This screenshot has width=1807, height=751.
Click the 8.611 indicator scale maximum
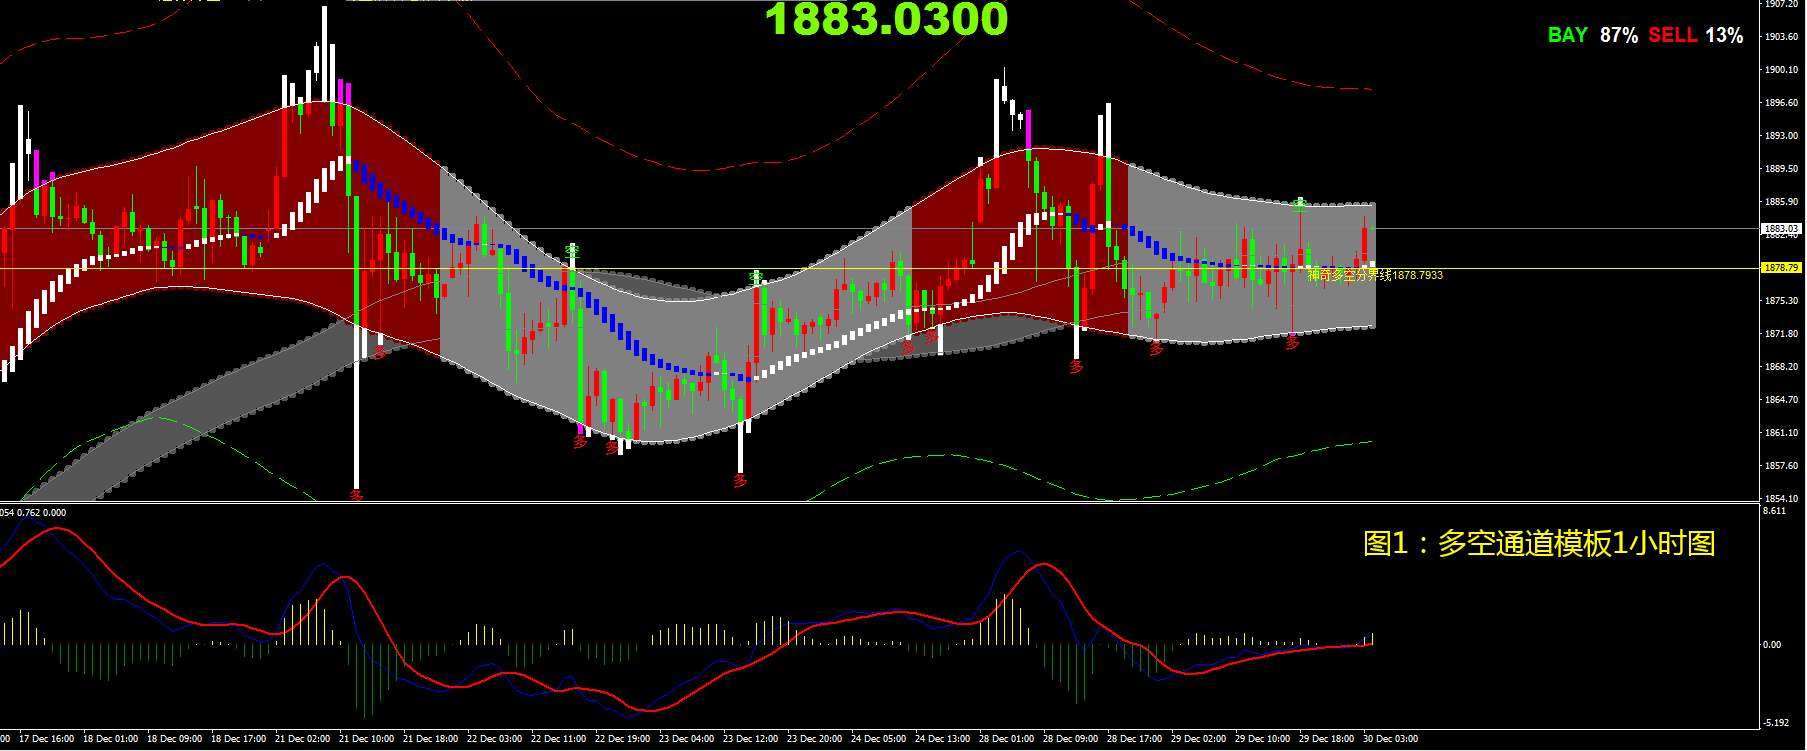[1775, 511]
